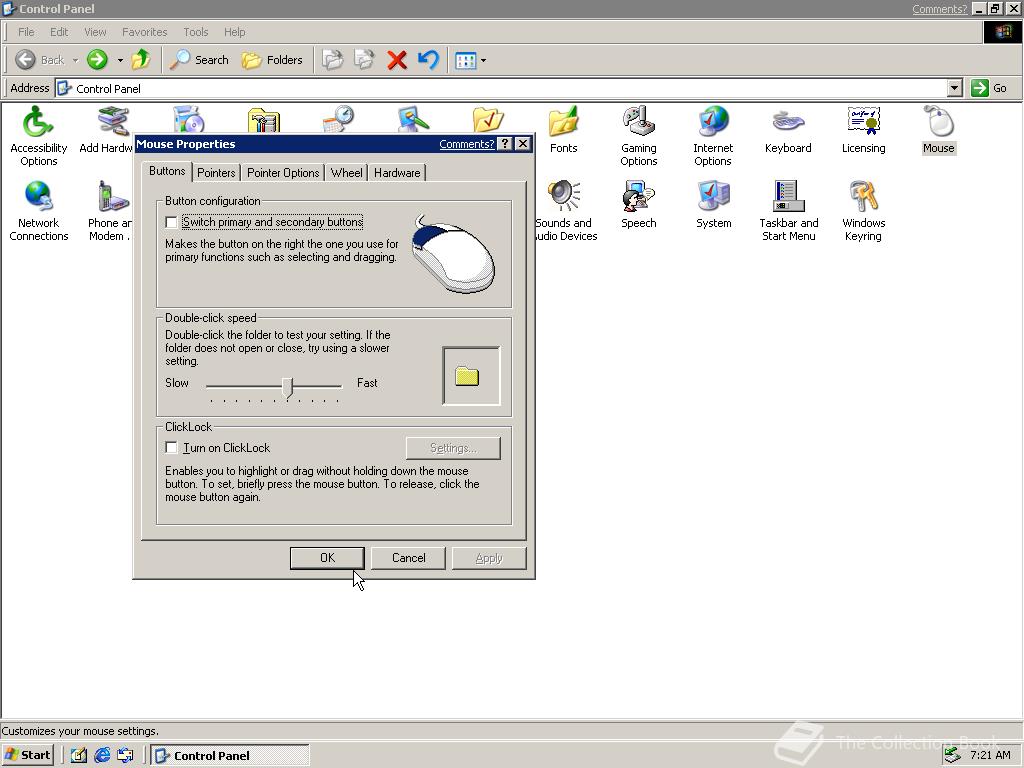
Task: Open the Address bar dropdown
Action: click(x=955, y=88)
